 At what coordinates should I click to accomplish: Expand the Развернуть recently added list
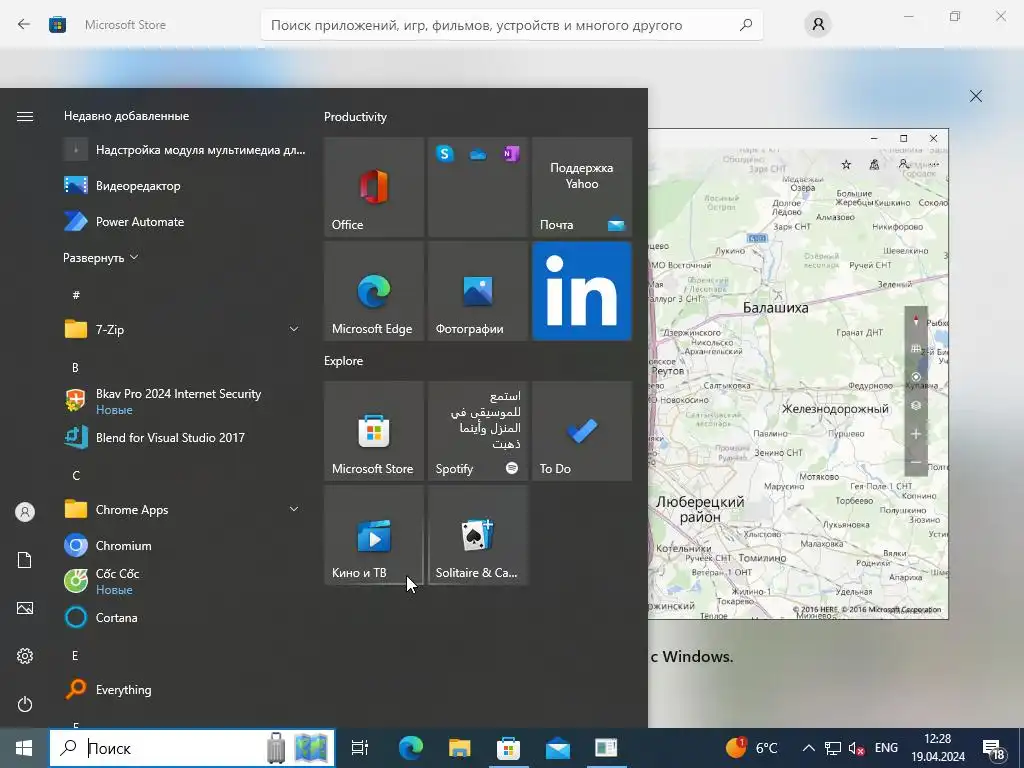101,258
